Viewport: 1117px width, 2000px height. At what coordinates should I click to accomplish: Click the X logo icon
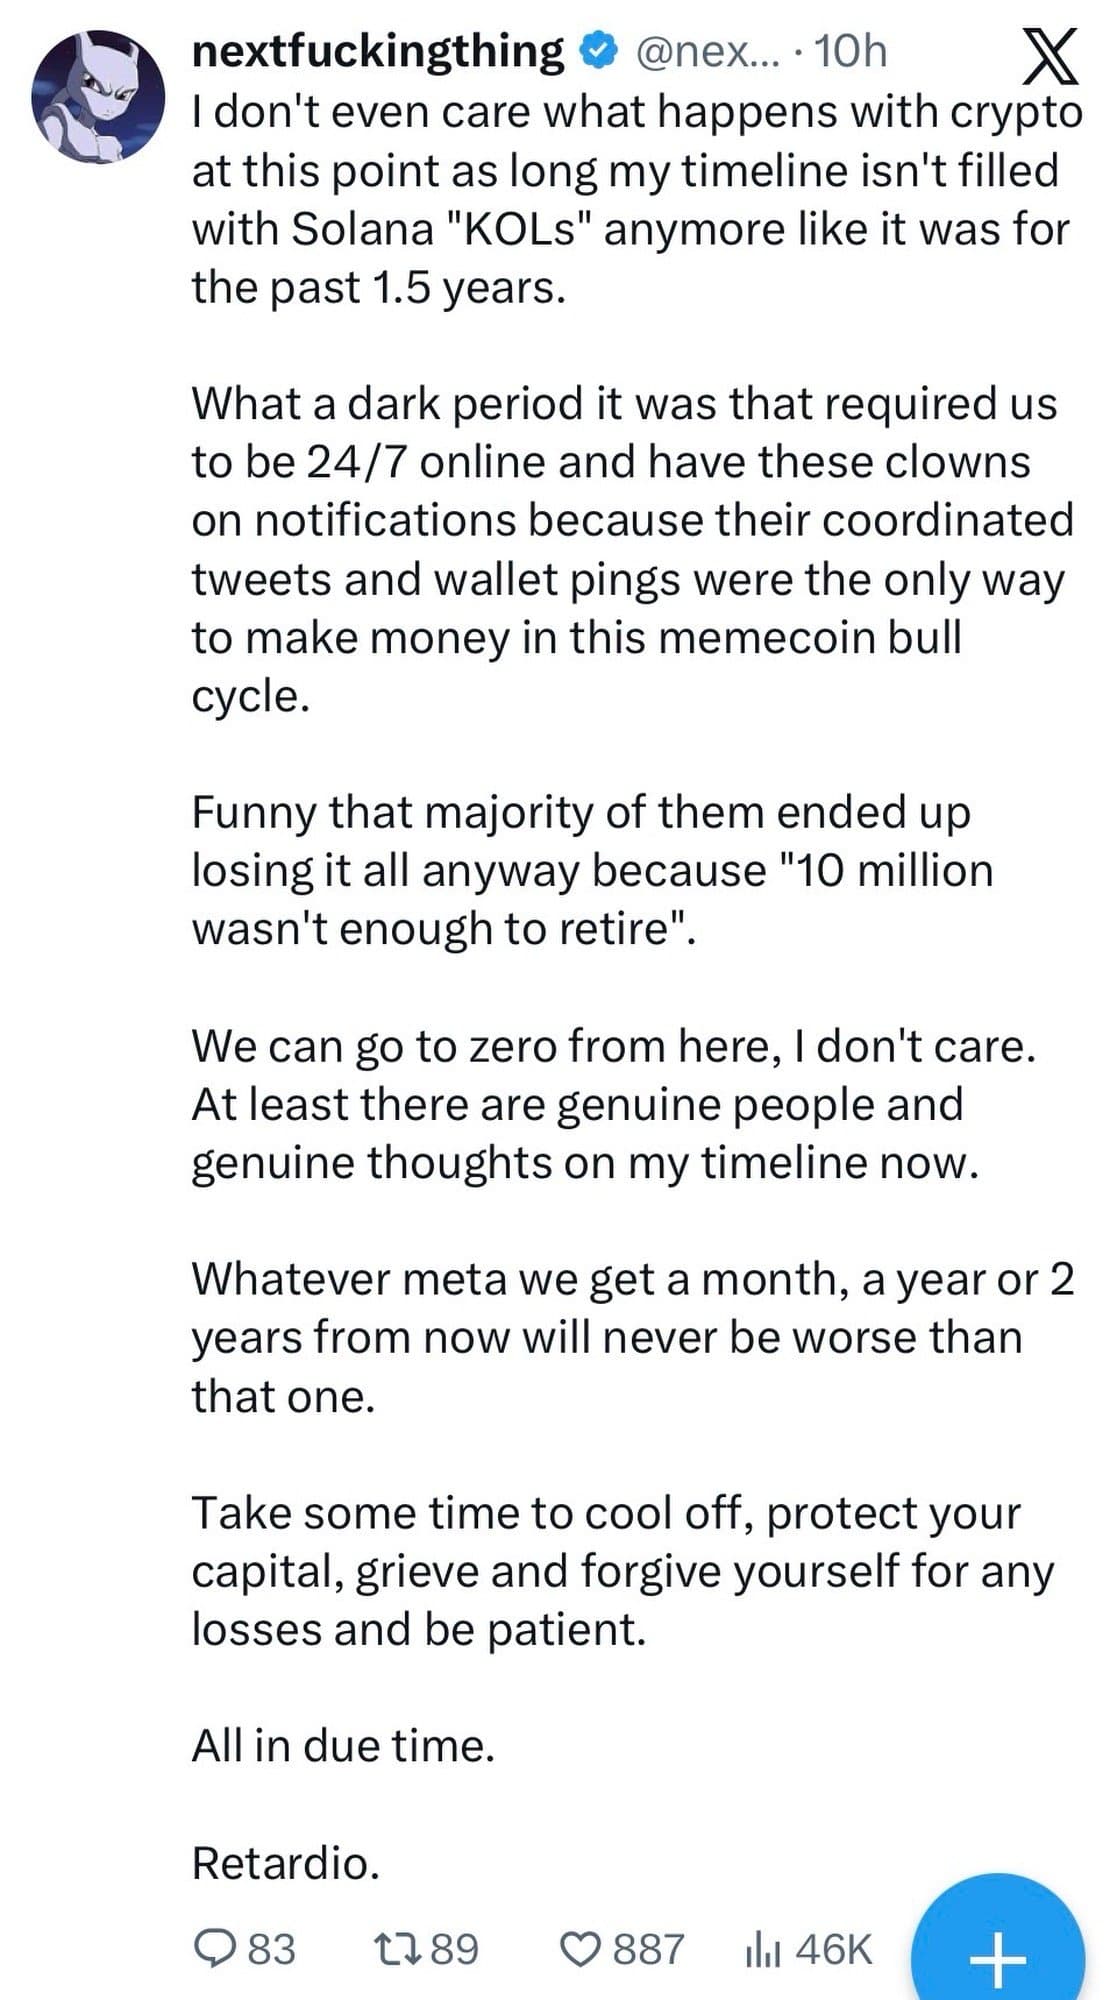pos(1052,56)
